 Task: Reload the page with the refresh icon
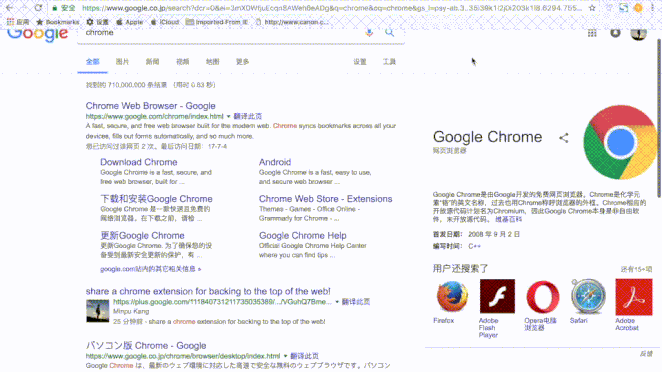[x=38, y=8]
